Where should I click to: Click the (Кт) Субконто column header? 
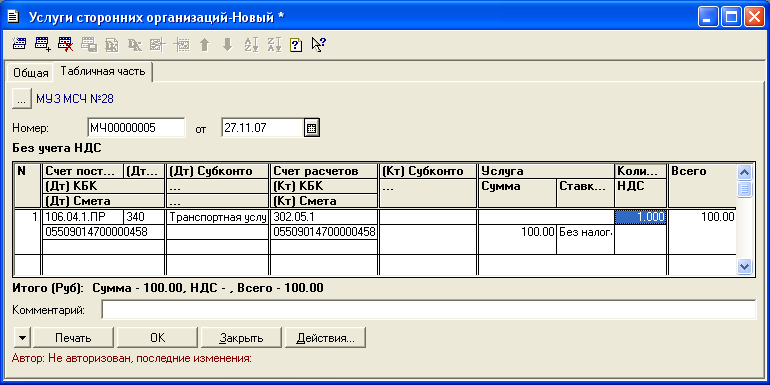(428, 171)
